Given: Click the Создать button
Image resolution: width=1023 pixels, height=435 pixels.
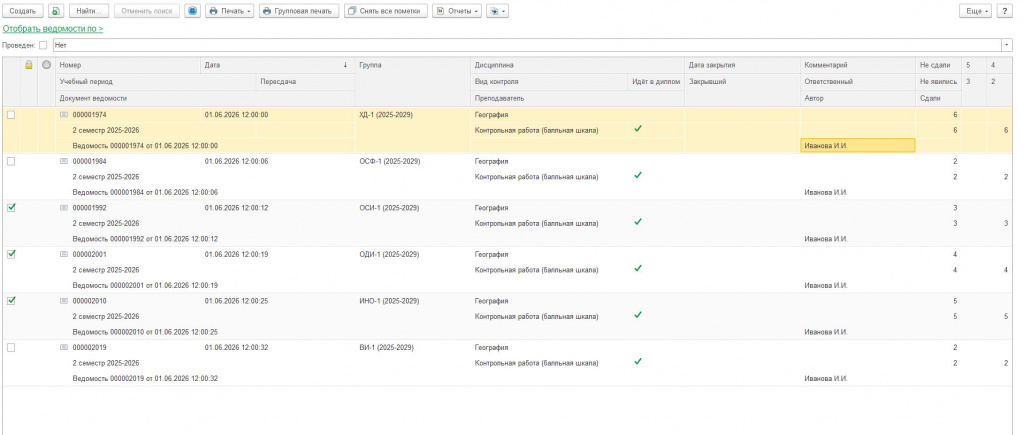Looking at the screenshot, I should 22,11.
